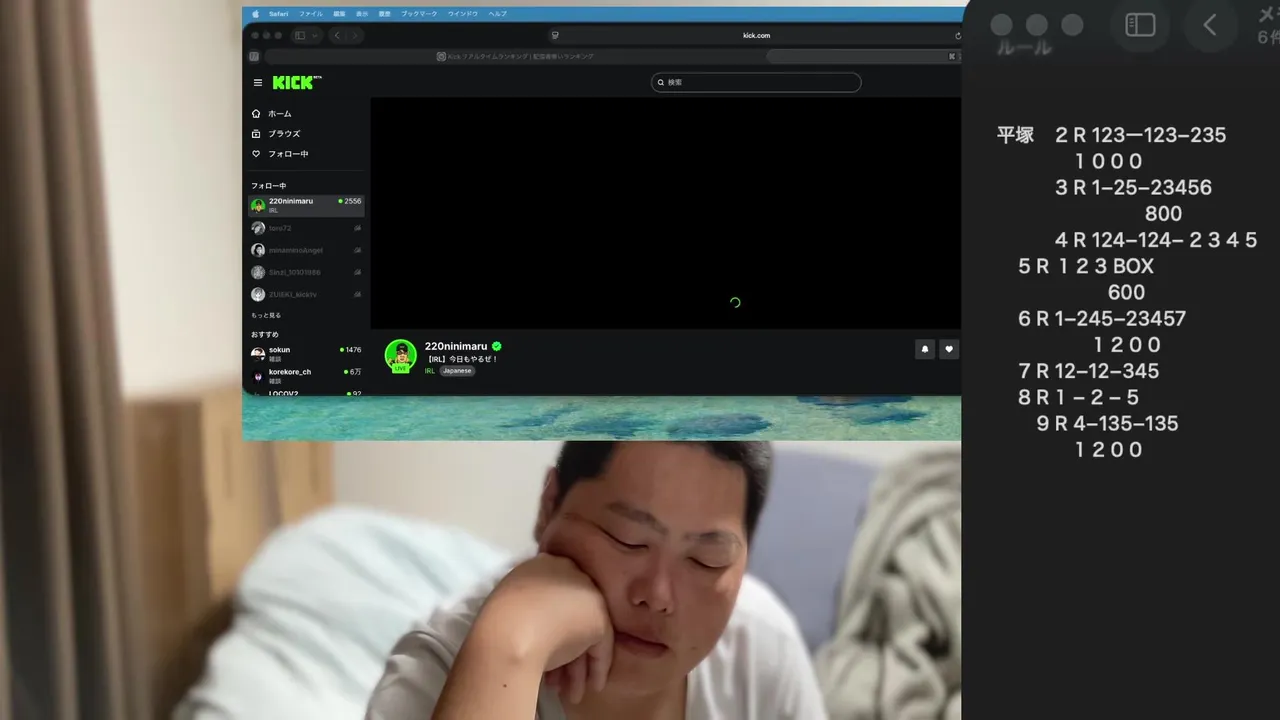This screenshot has height=720, width=1280.
Task: Select the offline minaminoAngel channel
Action: pos(306,250)
